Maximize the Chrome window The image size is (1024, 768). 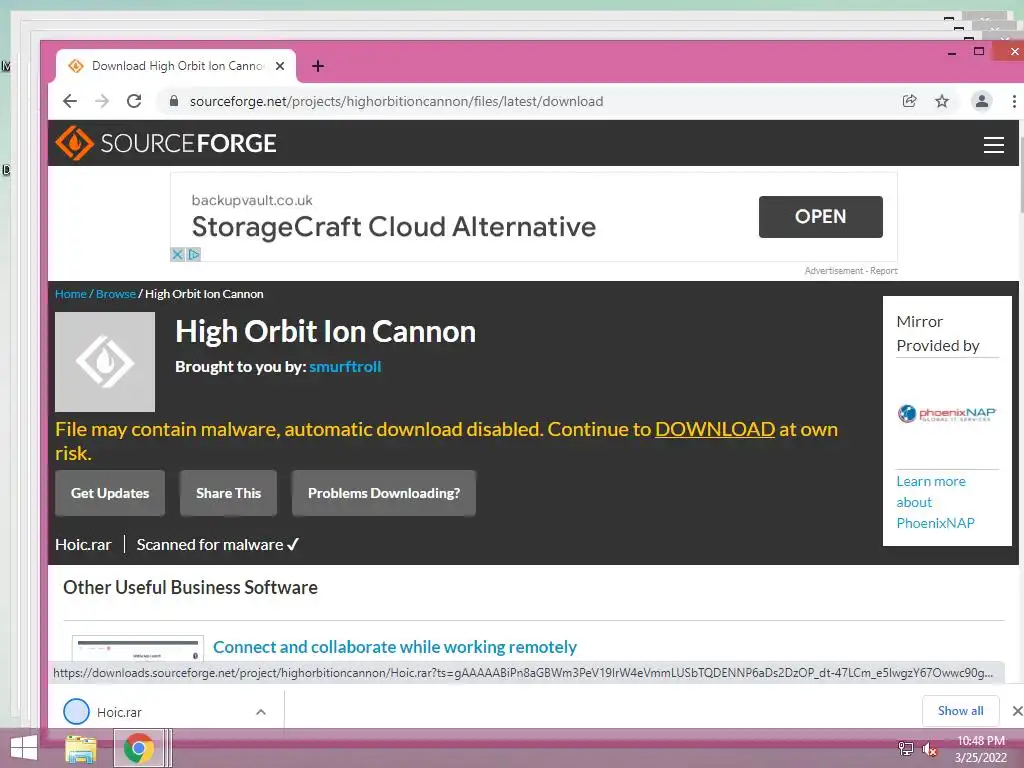tap(979, 52)
